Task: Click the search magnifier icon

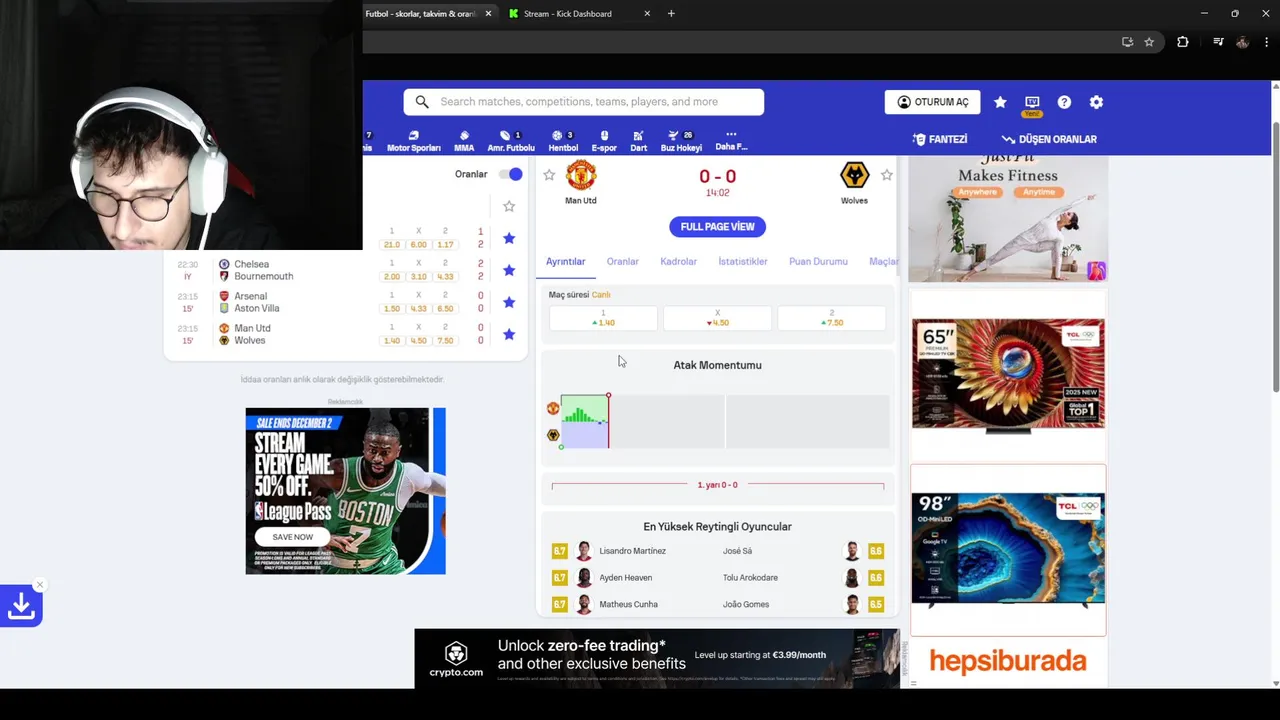Action: coord(422,102)
